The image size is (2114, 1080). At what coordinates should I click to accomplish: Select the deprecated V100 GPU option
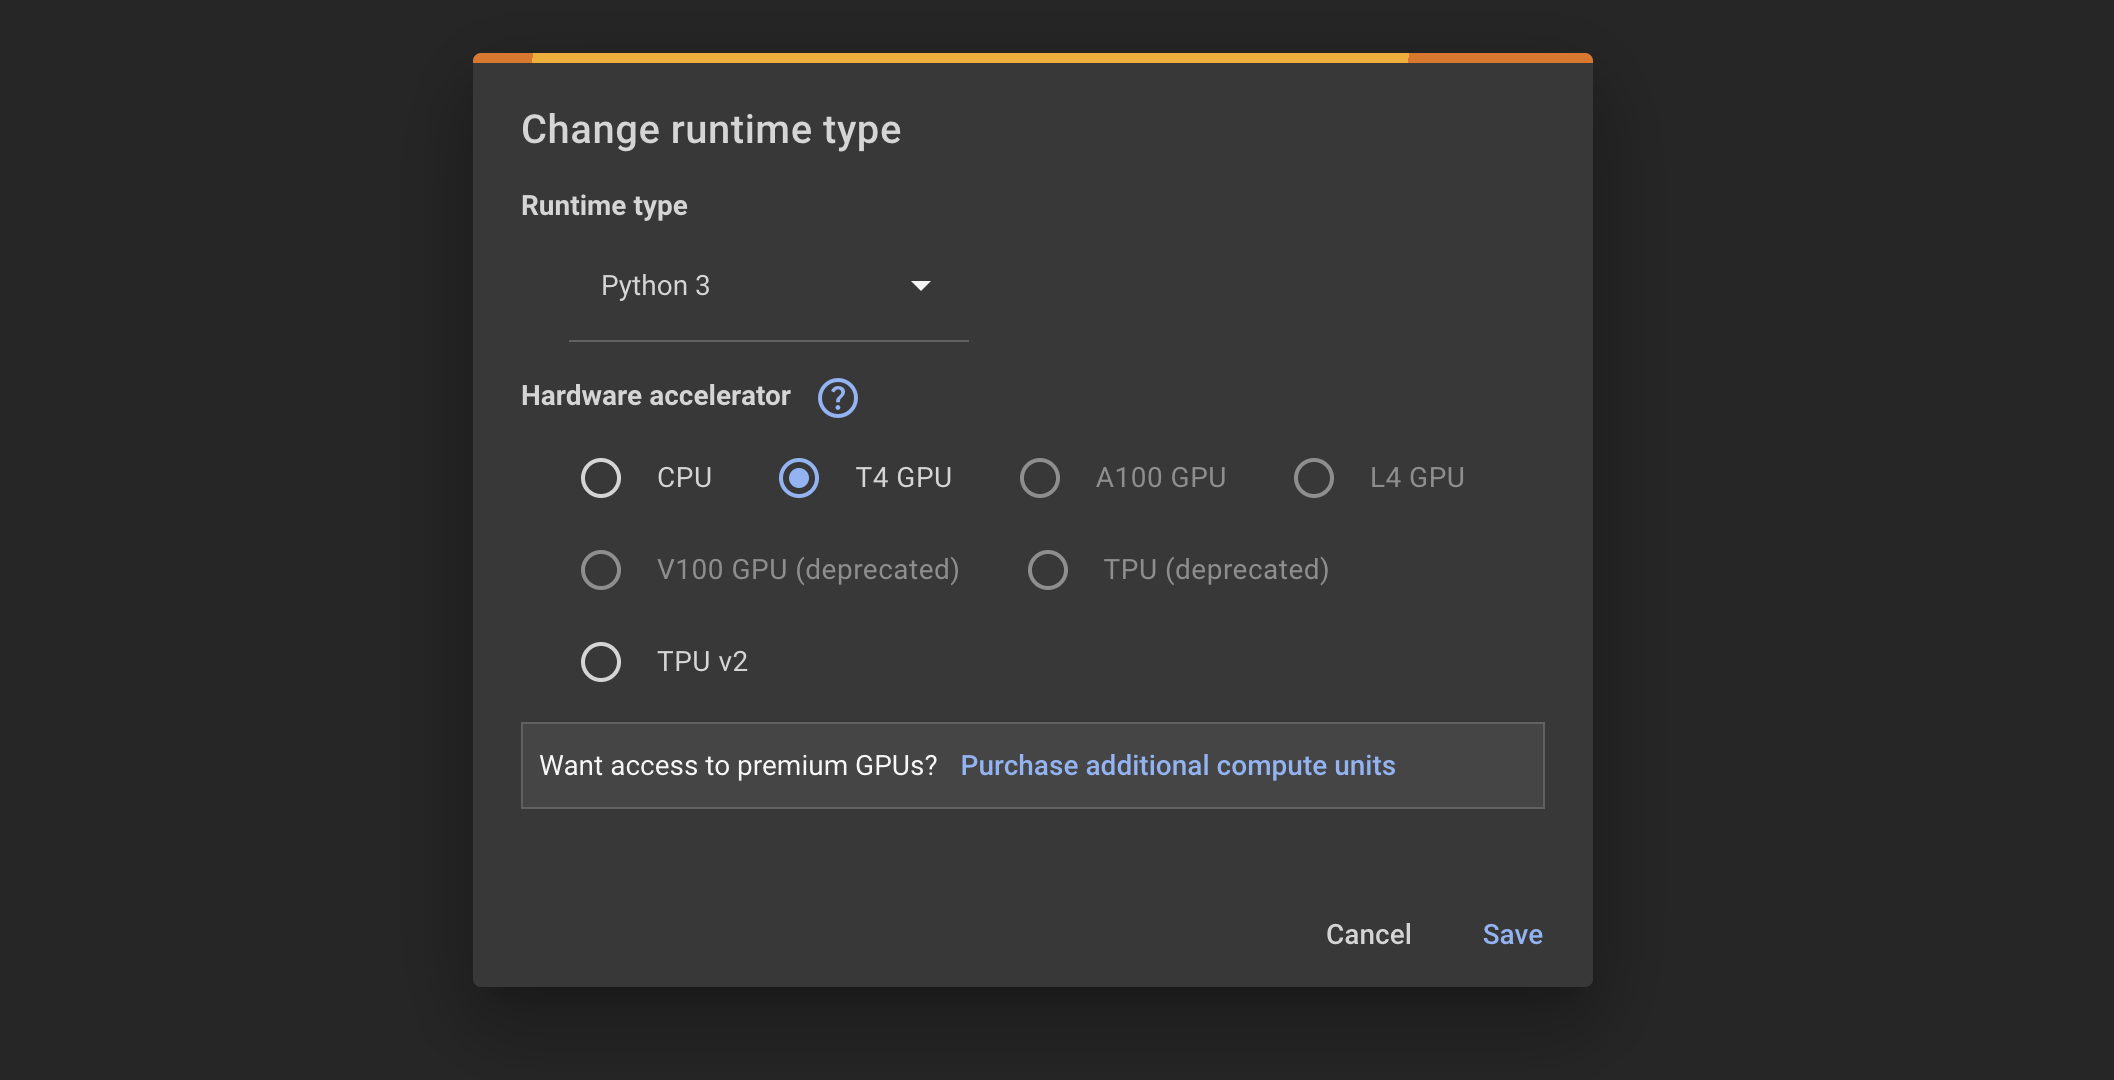click(600, 569)
